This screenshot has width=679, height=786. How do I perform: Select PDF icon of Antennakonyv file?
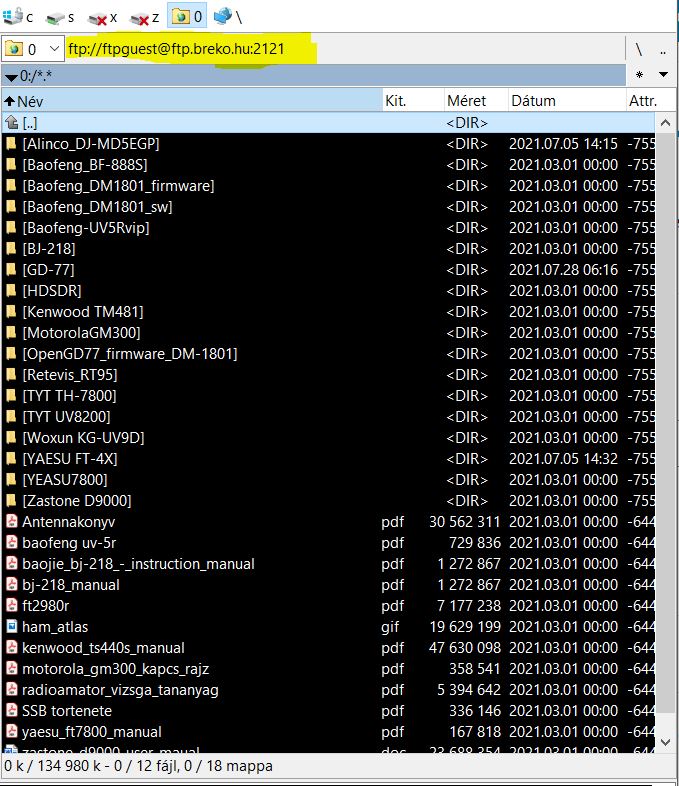pos(11,522)
